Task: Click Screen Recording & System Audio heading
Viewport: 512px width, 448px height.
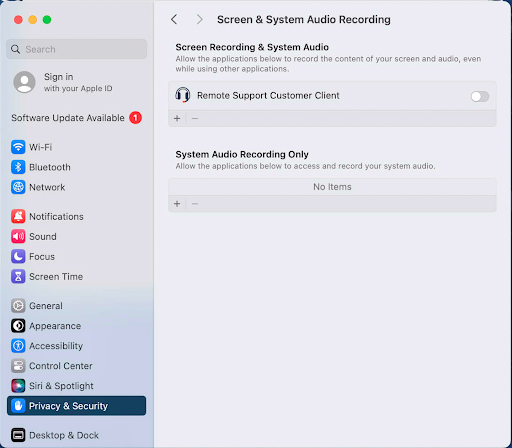Action: 252,47
